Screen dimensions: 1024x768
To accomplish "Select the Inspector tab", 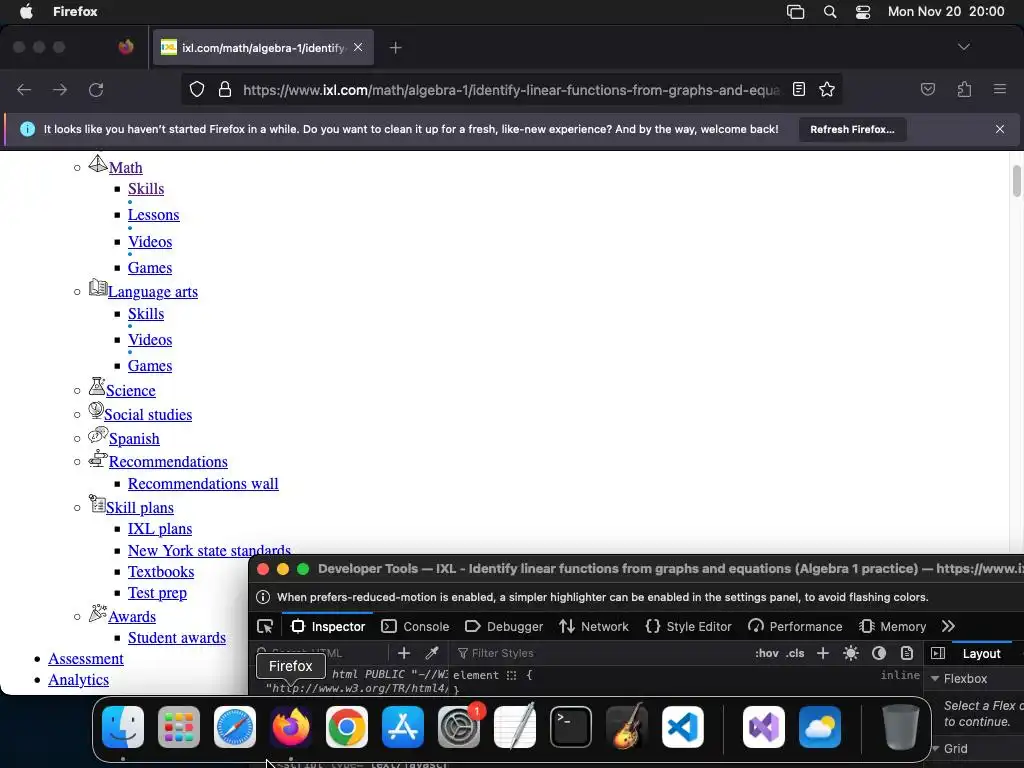I will pyautogui.click(x=328, y=626).
